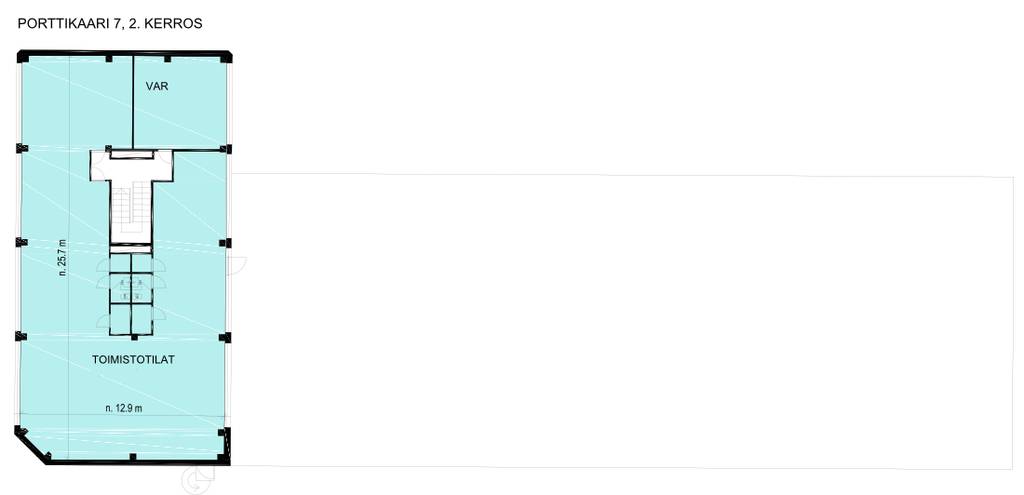
Task: Click the PORTTIKAARI 7, 2. KERROS title
Action: pos(110,24)
